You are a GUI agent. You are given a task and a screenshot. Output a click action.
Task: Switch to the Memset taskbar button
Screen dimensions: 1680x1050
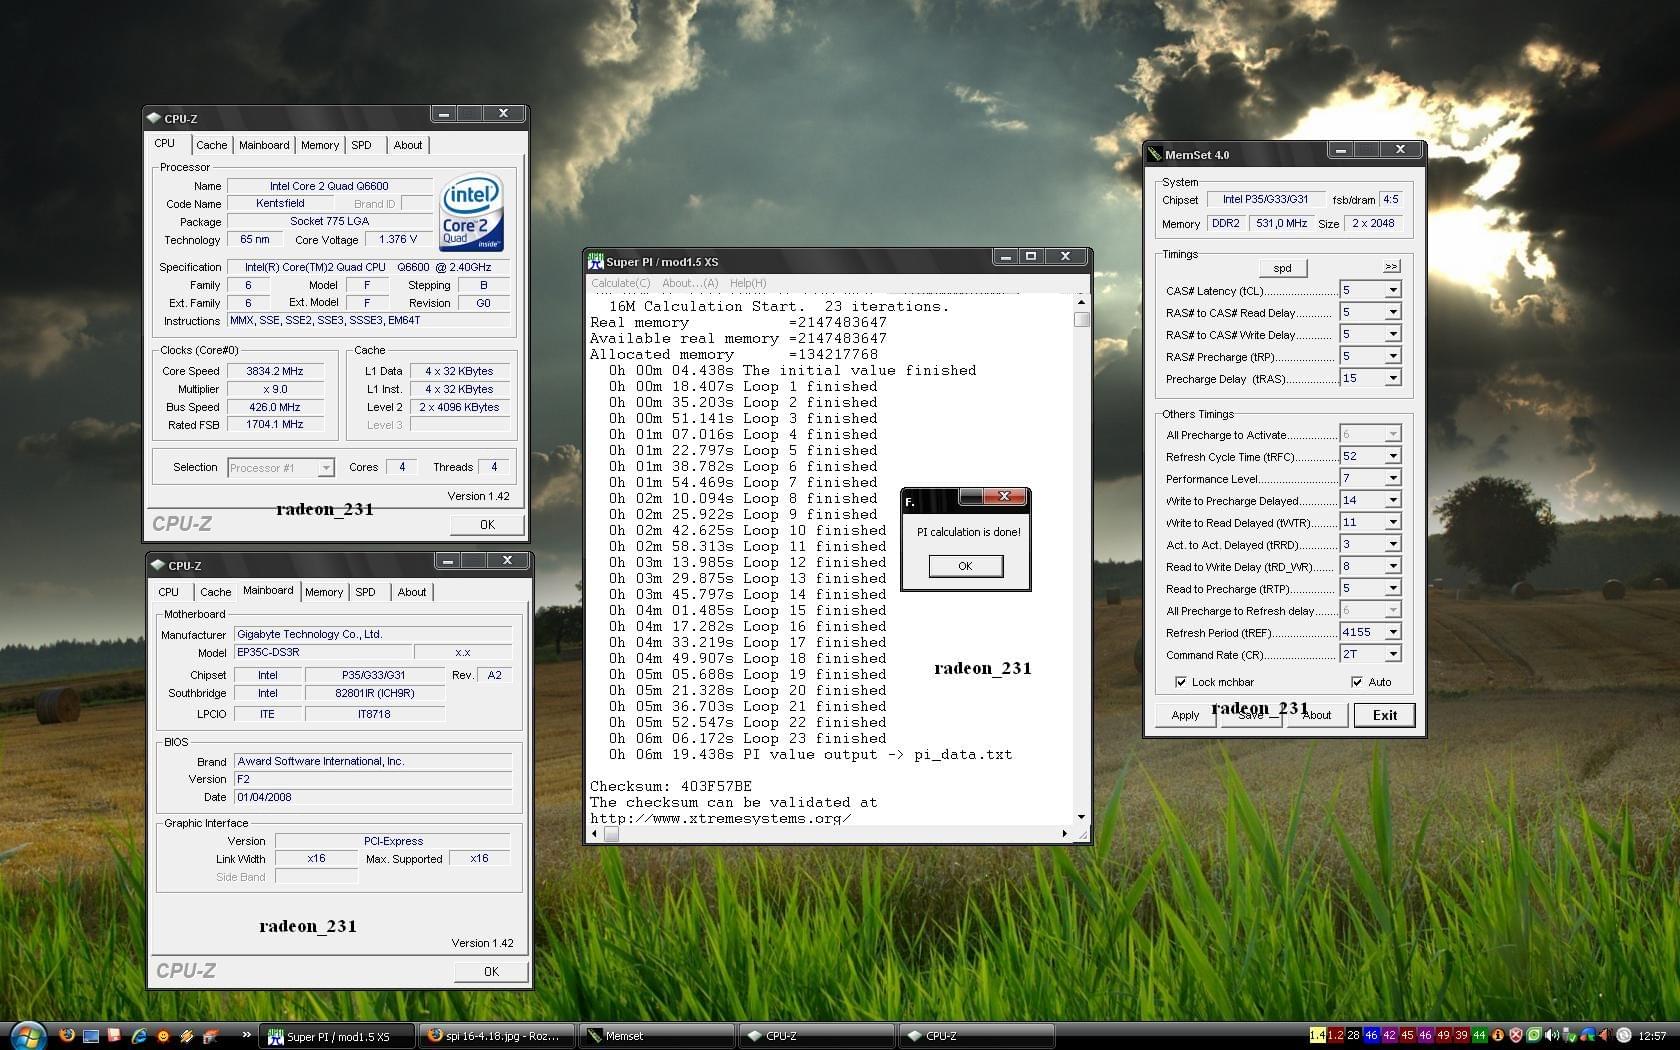coord(657,1036)
